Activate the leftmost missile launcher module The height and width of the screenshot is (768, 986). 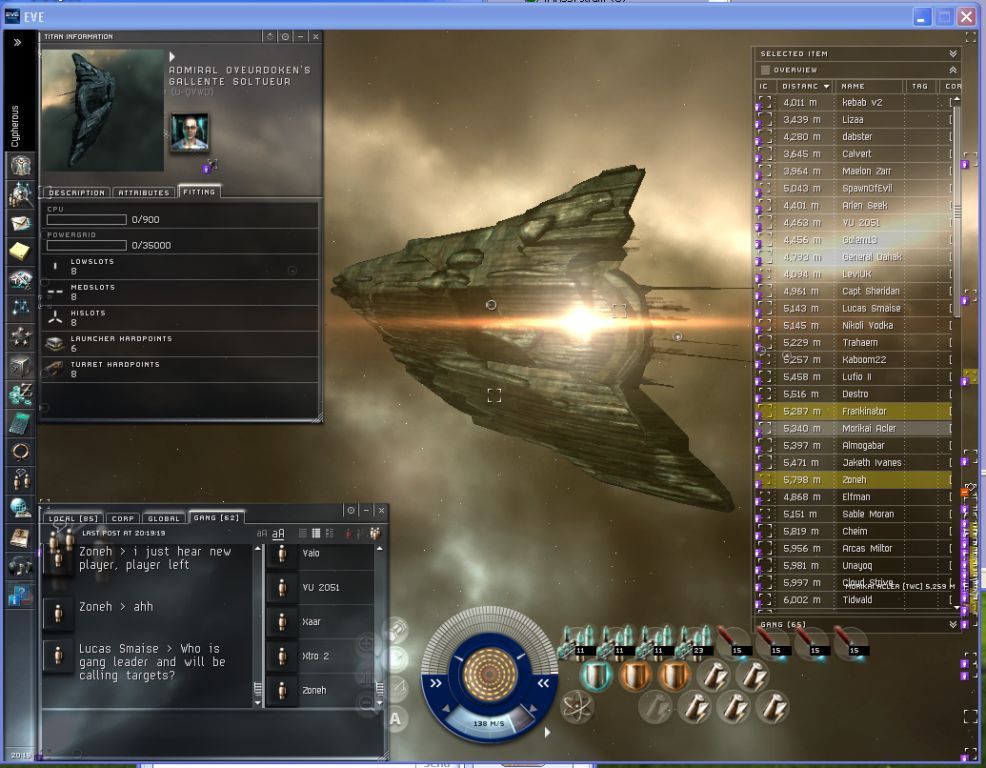[577, 642]
